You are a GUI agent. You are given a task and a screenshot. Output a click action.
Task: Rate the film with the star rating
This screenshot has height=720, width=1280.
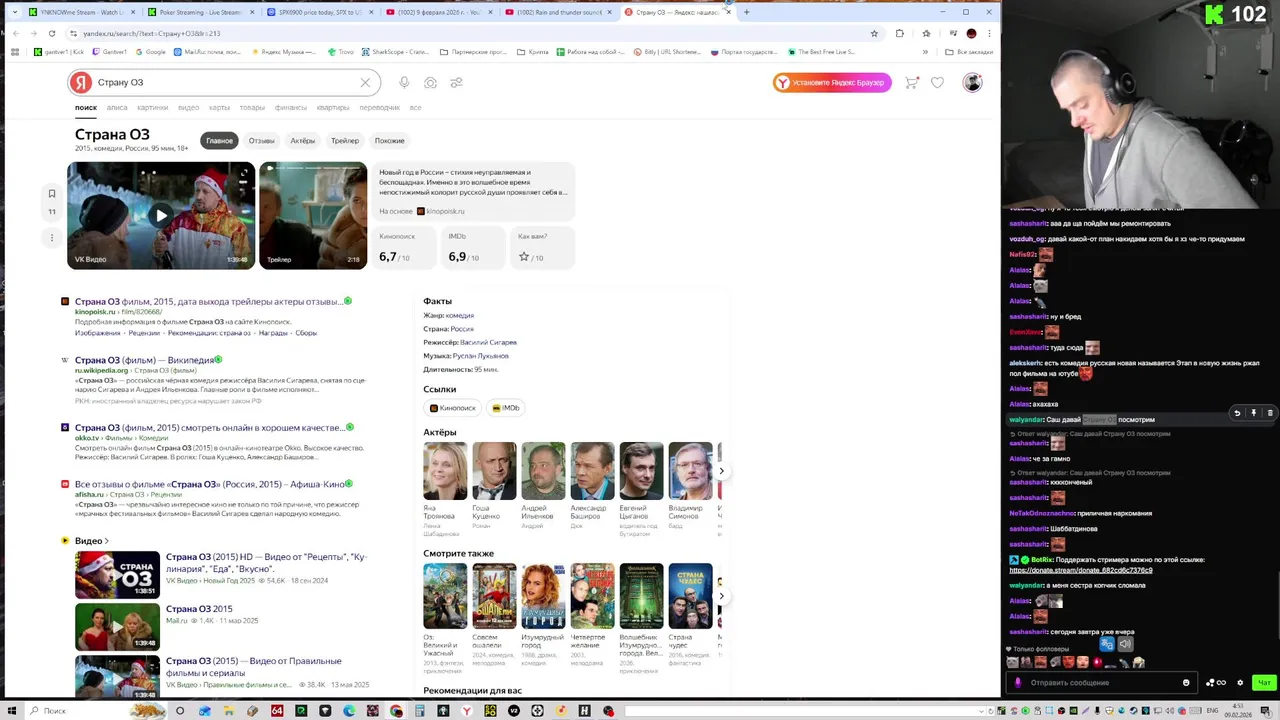pyautogui.click(x=523, y=257)
